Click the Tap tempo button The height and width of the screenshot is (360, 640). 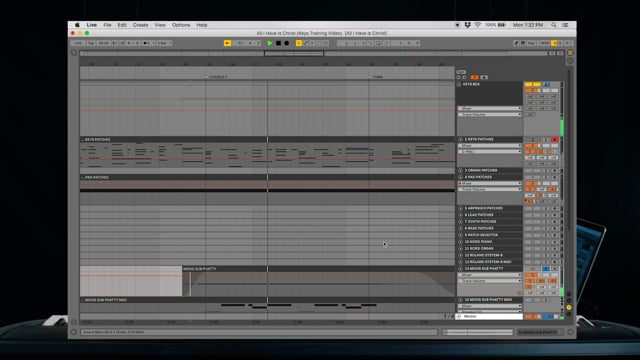point(91,43)
